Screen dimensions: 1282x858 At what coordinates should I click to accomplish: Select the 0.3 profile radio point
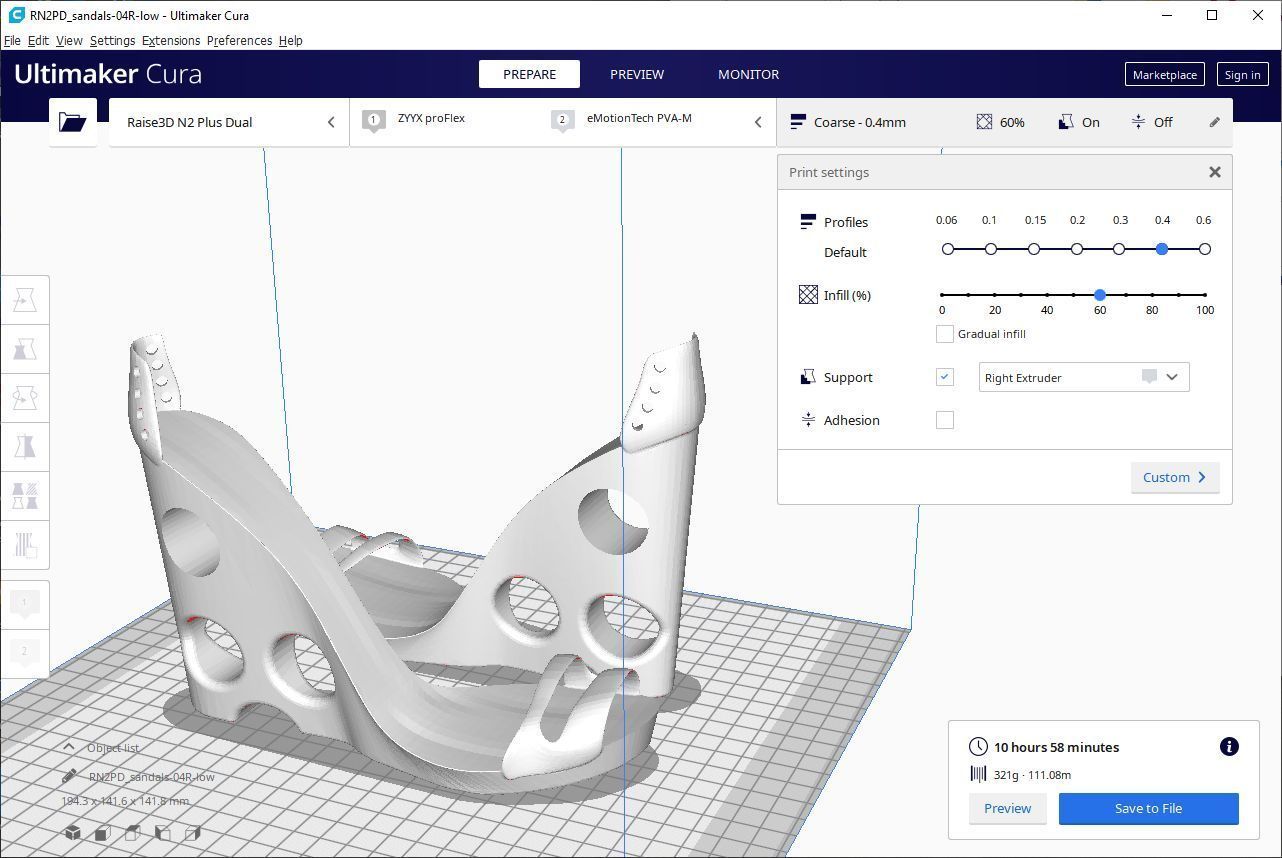click(1119, 249)
